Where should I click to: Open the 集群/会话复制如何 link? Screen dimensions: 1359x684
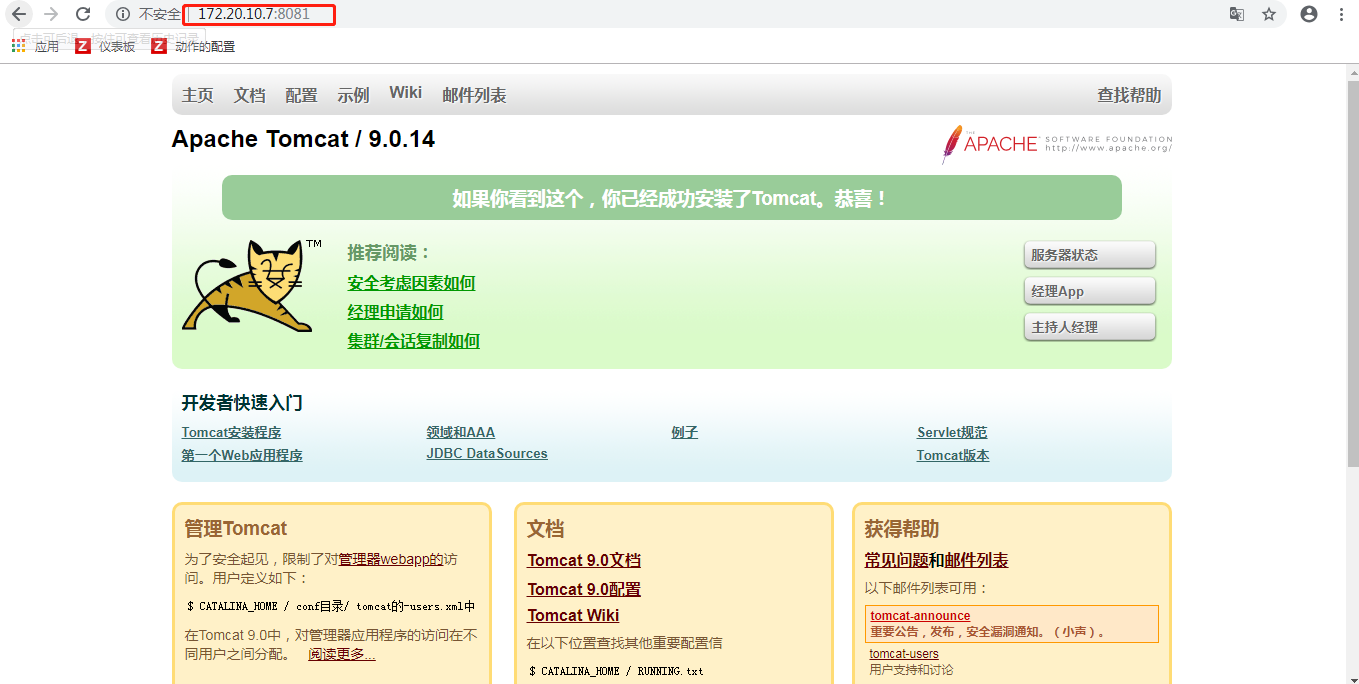(413, 341)
